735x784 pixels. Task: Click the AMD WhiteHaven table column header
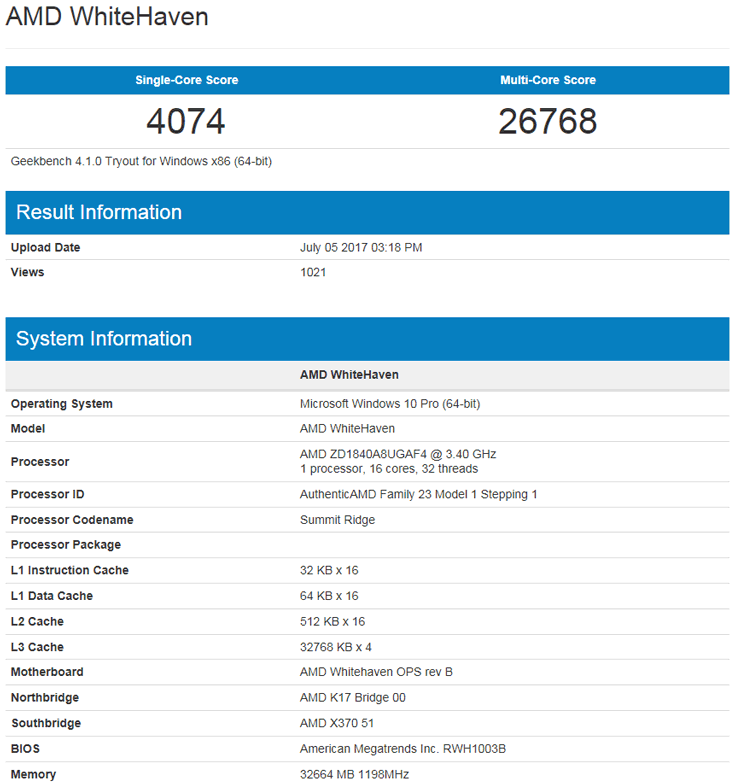coord(349,375)
